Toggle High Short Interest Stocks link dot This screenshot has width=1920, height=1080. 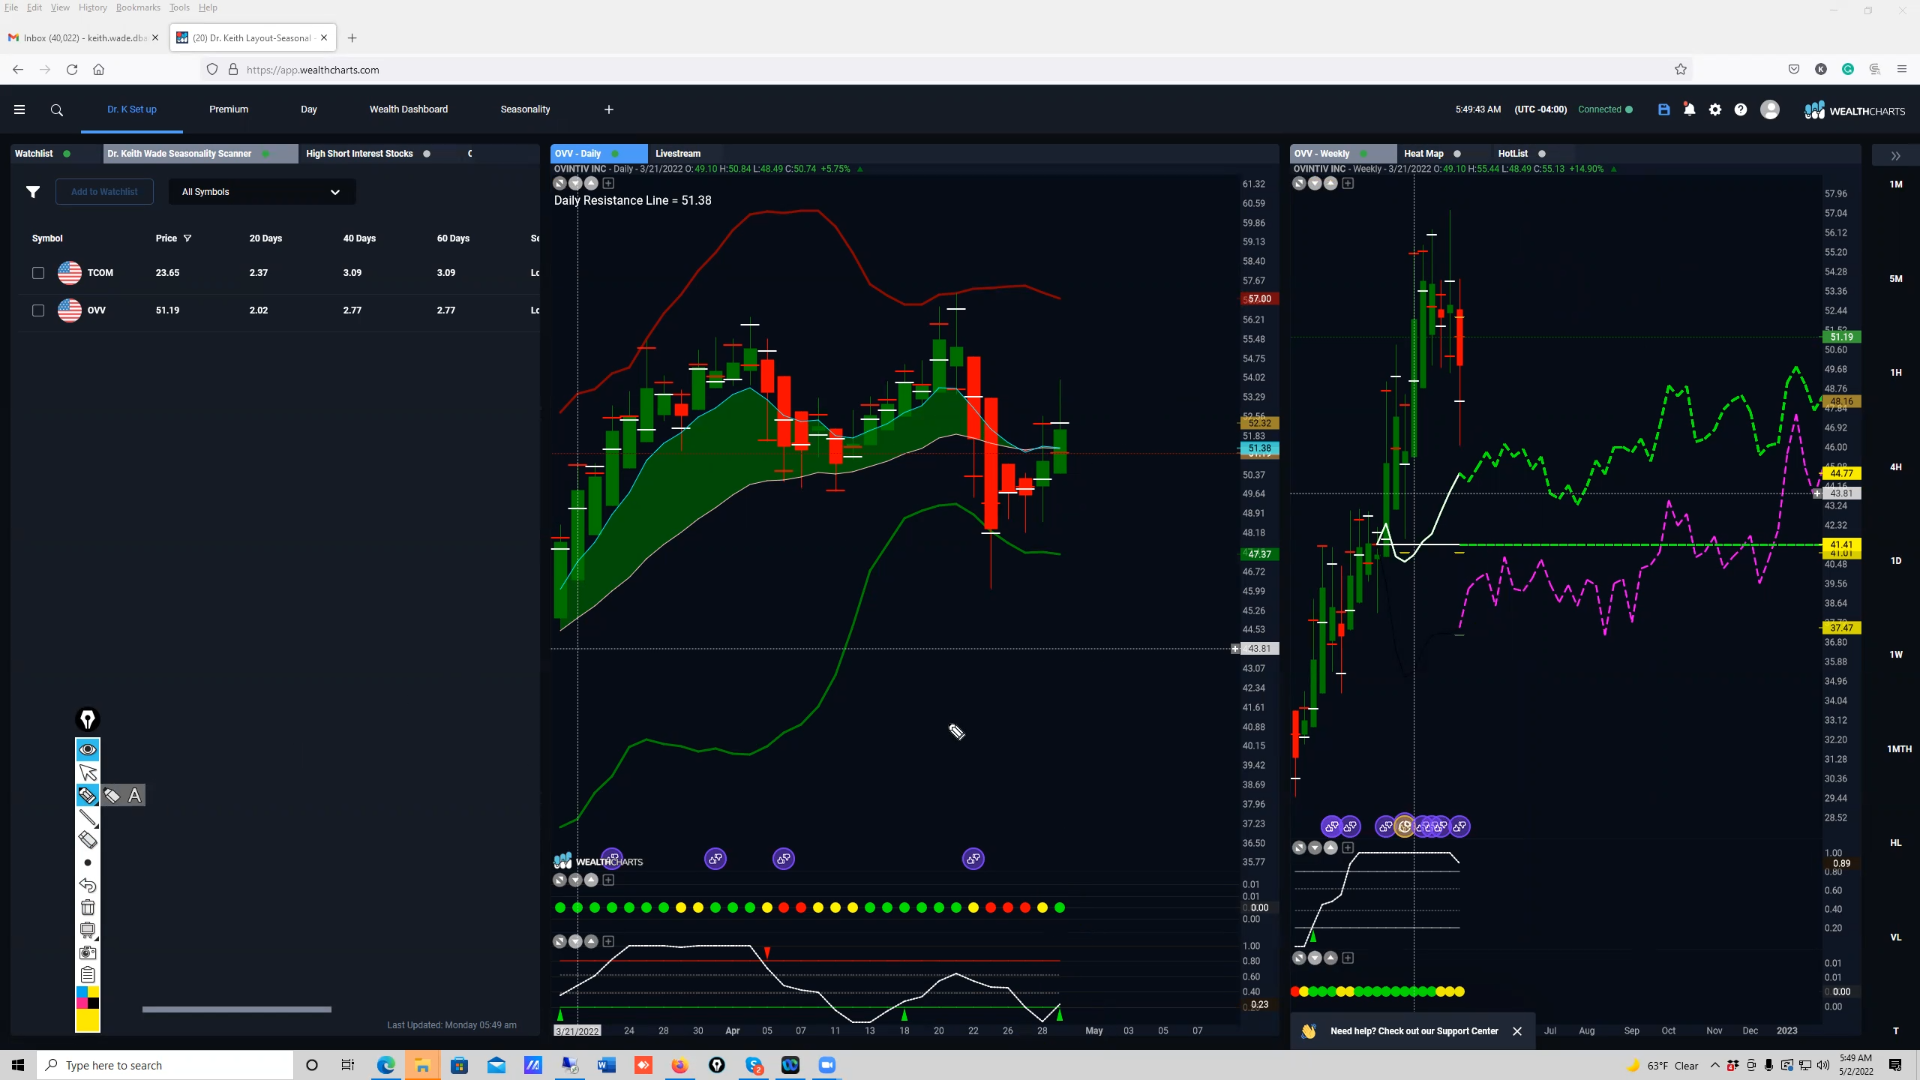[427, 154]
